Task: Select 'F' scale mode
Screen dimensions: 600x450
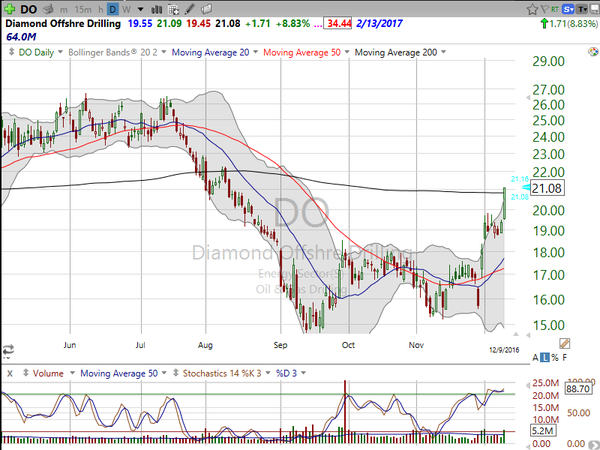Action: 565,358
